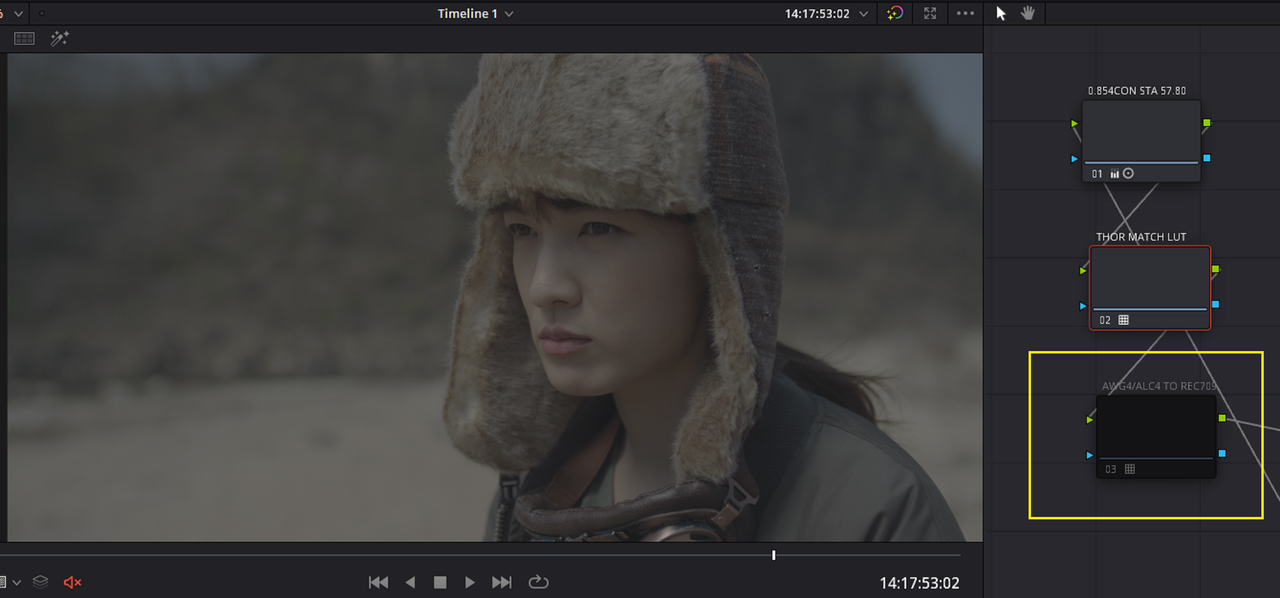
Task: Play the clip forward
Action: coord(470,582)
